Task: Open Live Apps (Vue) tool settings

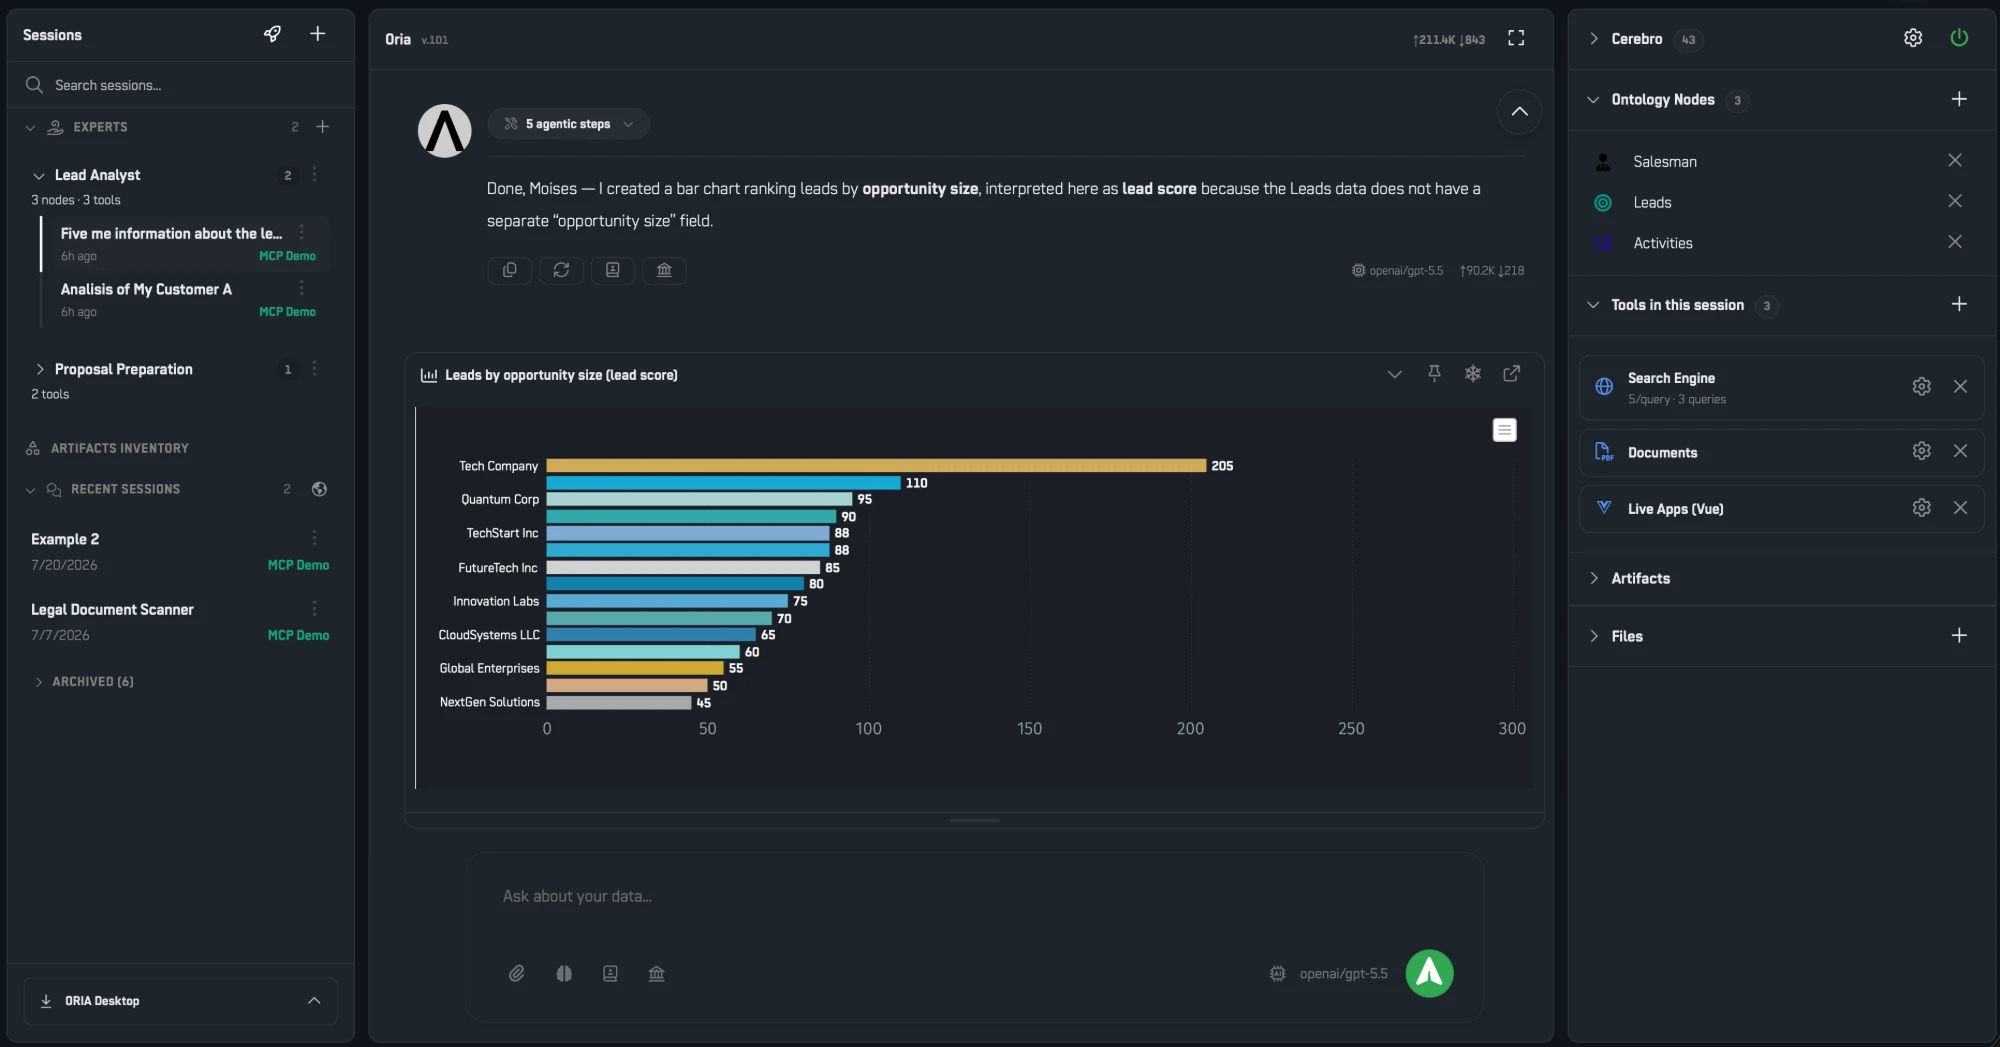Action: click(x=1921, y=508)
